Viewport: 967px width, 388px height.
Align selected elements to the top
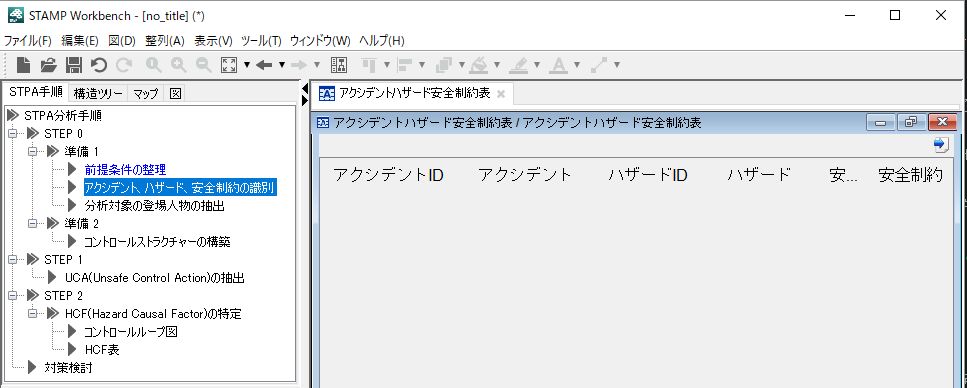tap(369, 65)
